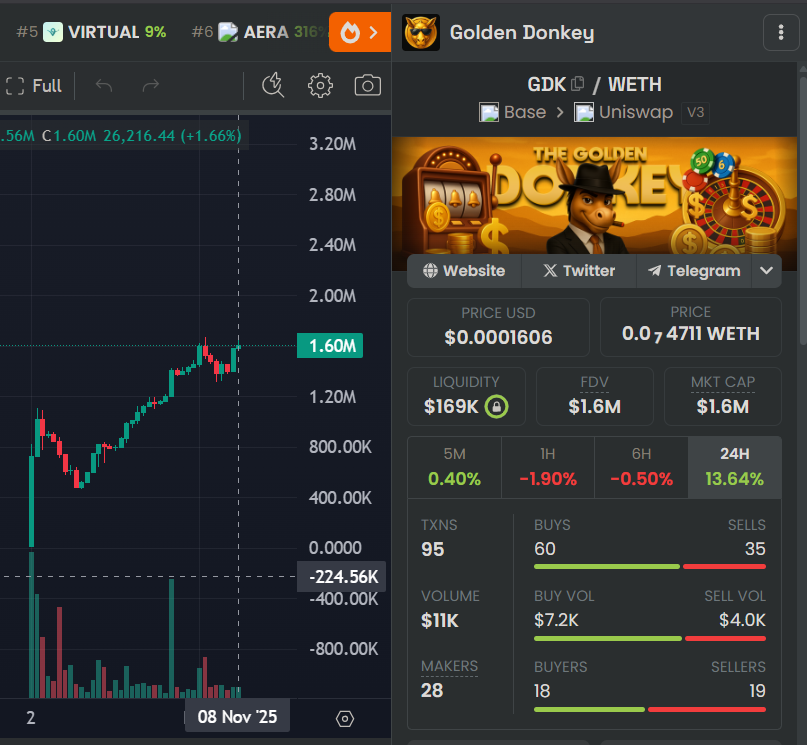Image resolution: width=807 pixels, height=745 pixels.
Task: Take a chart snapshot with camera
Action: pyautogui.click(x=367, y=85)
